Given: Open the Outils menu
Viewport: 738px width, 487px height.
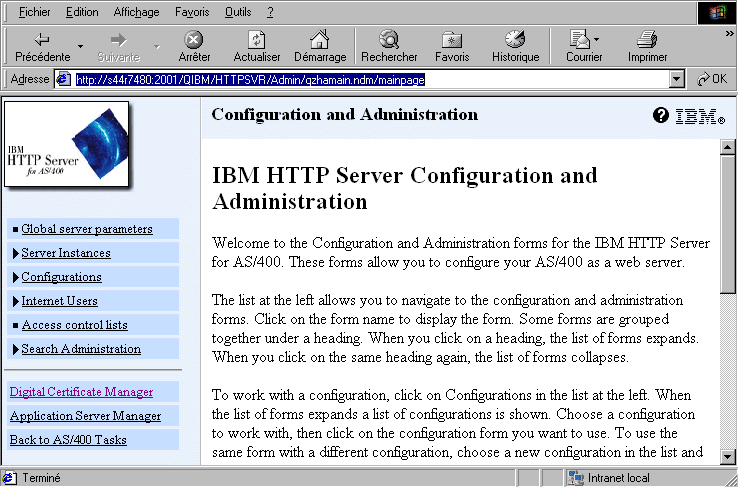Looking at the screenshot, I should tap(238, 12).
